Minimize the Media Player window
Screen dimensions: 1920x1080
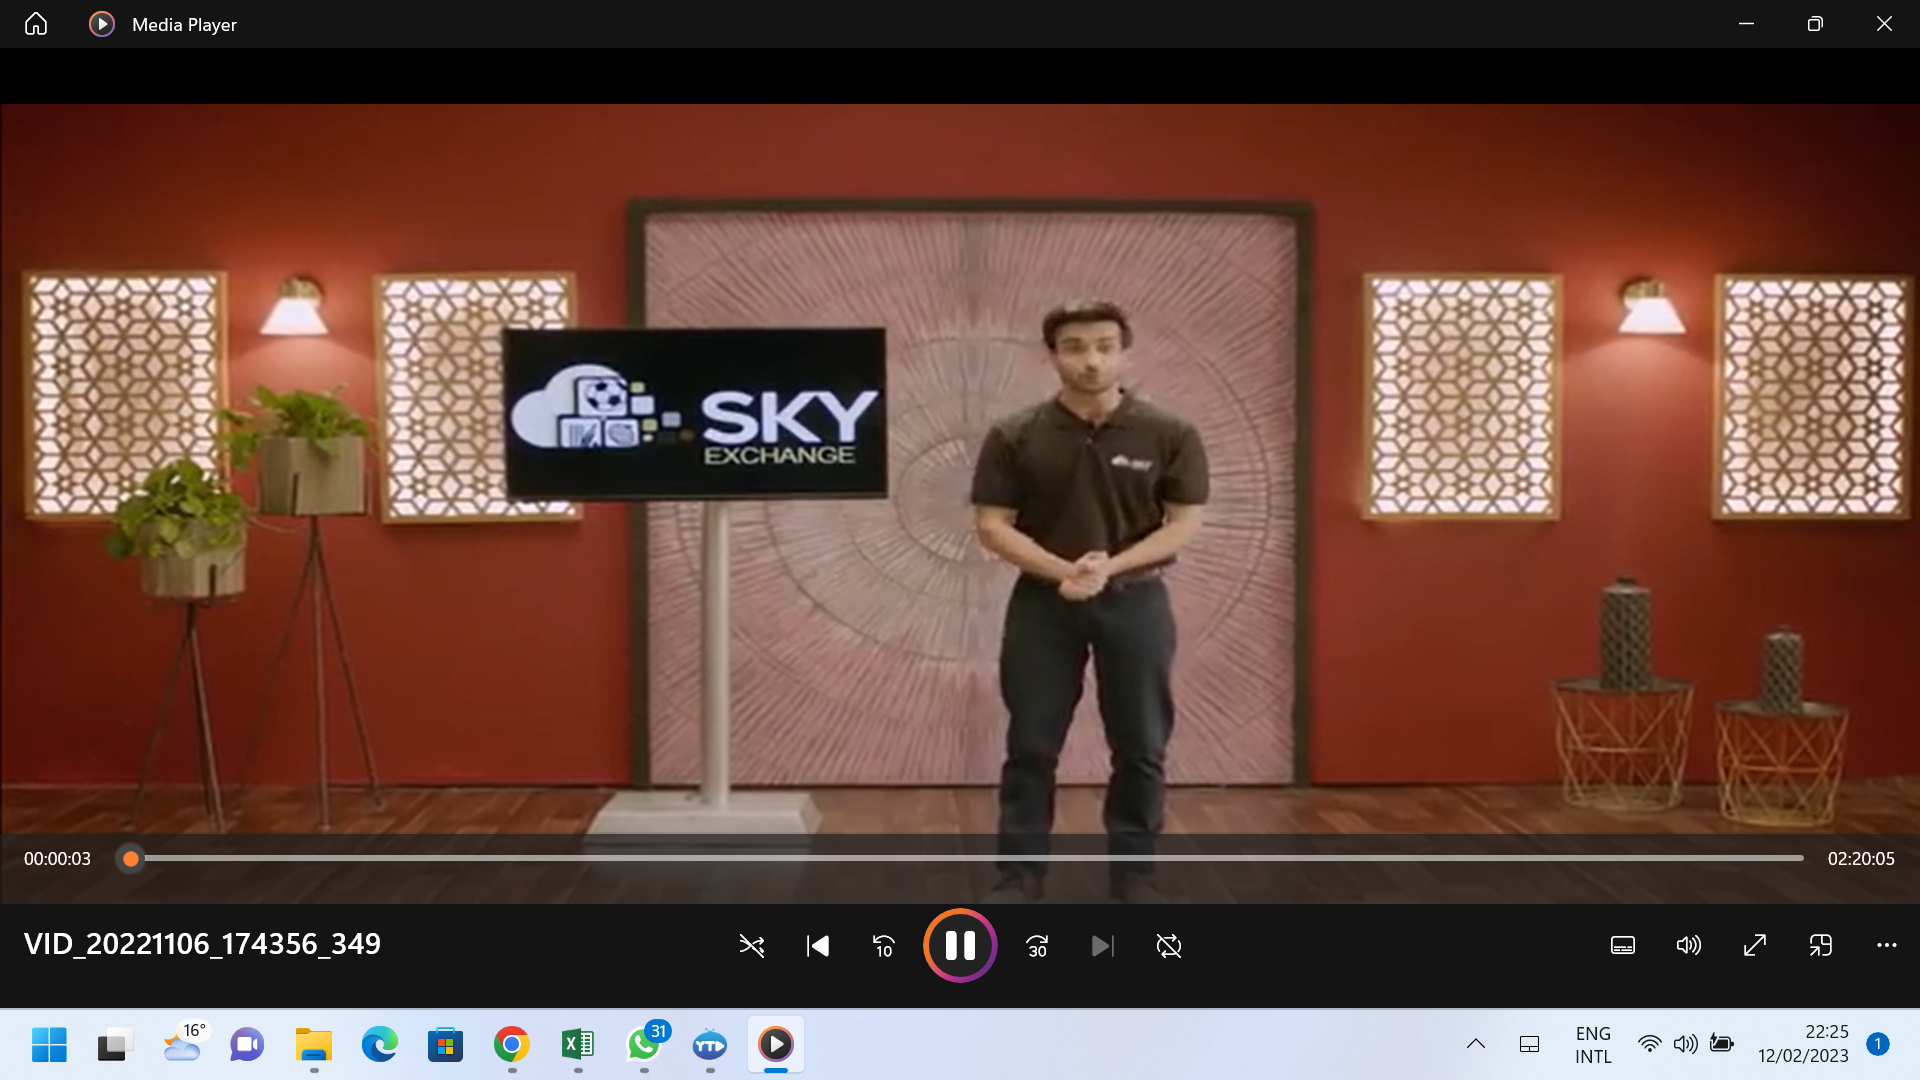click(x=1747, y=24)
